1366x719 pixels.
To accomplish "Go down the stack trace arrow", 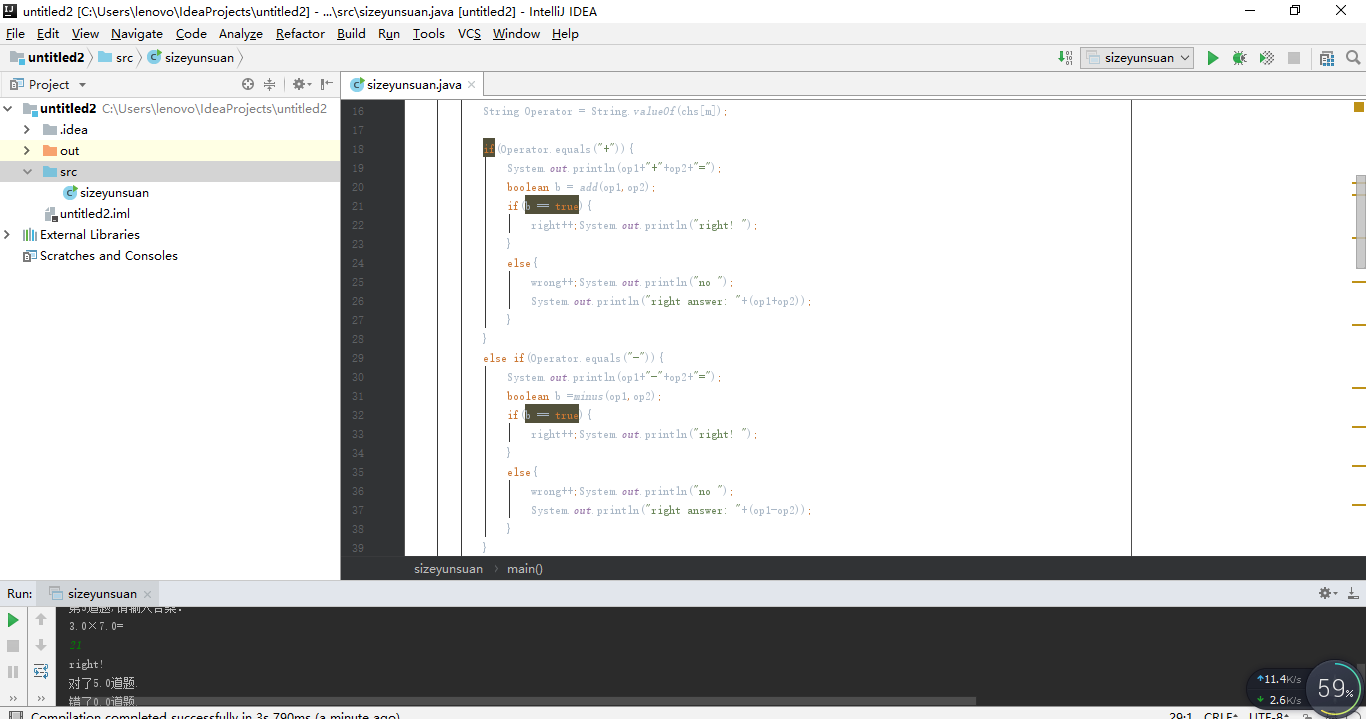I will pos(41,646).
